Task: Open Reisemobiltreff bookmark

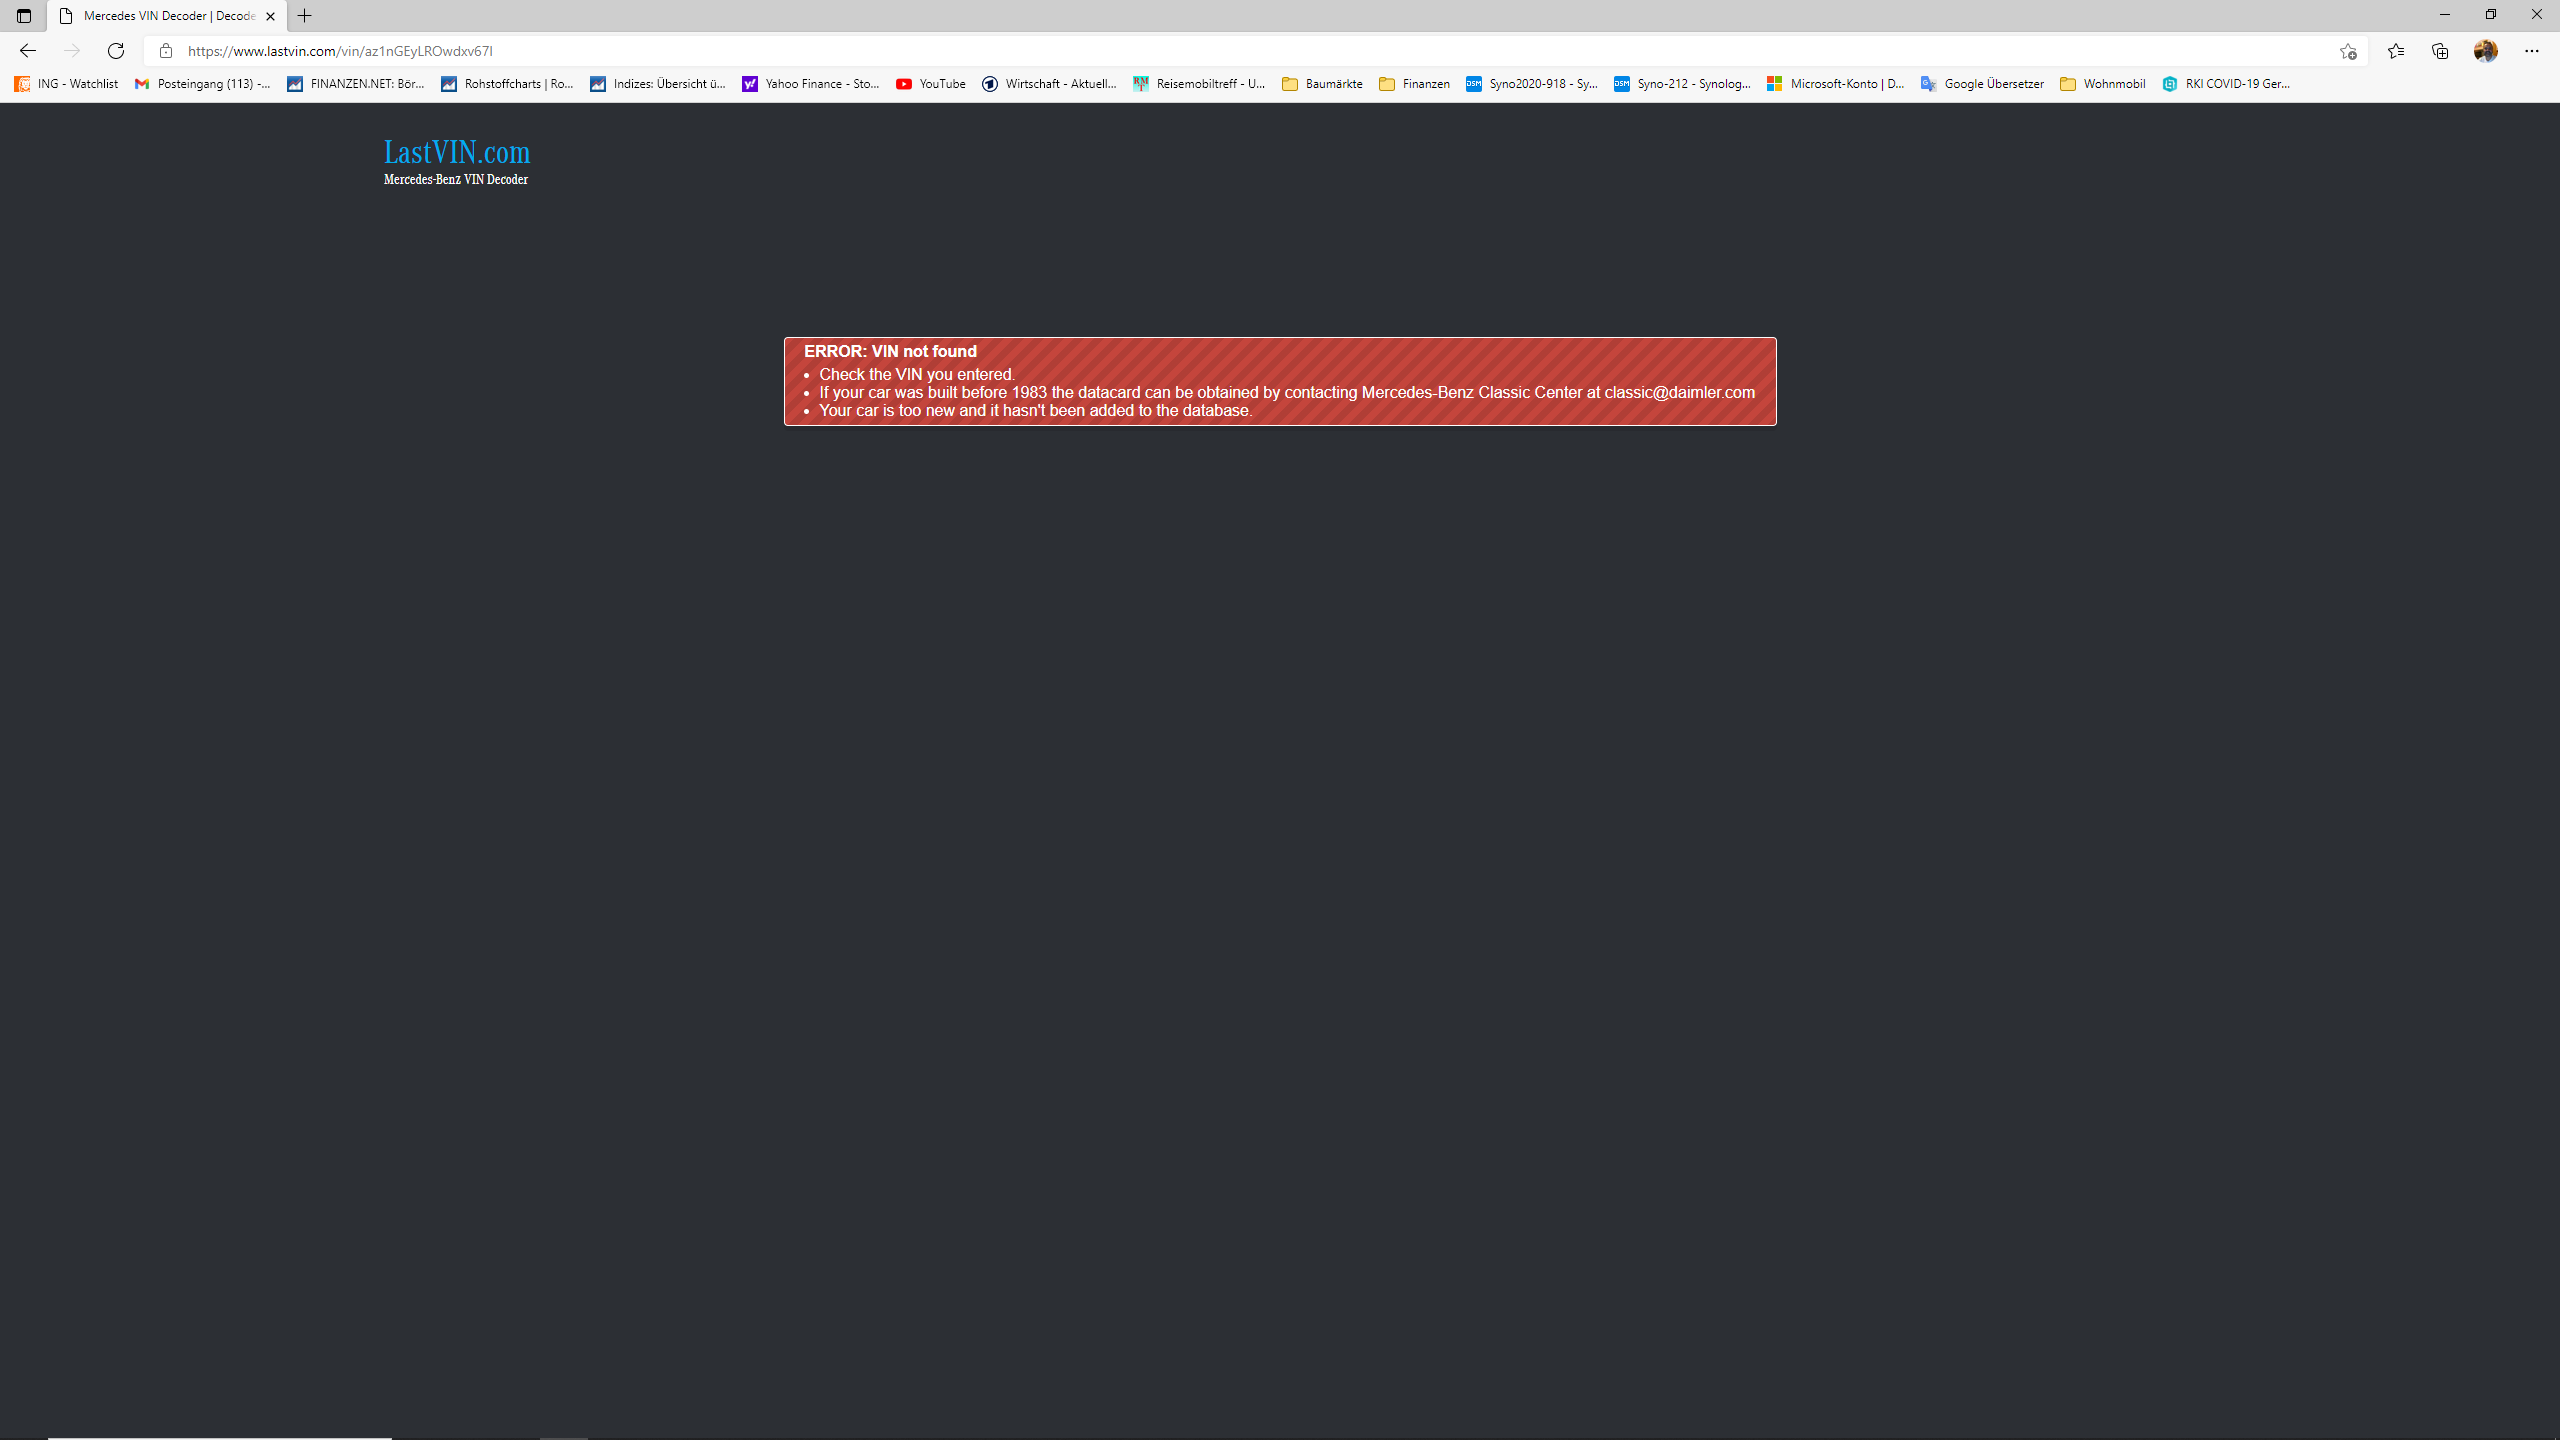Action: (1199, 84)
